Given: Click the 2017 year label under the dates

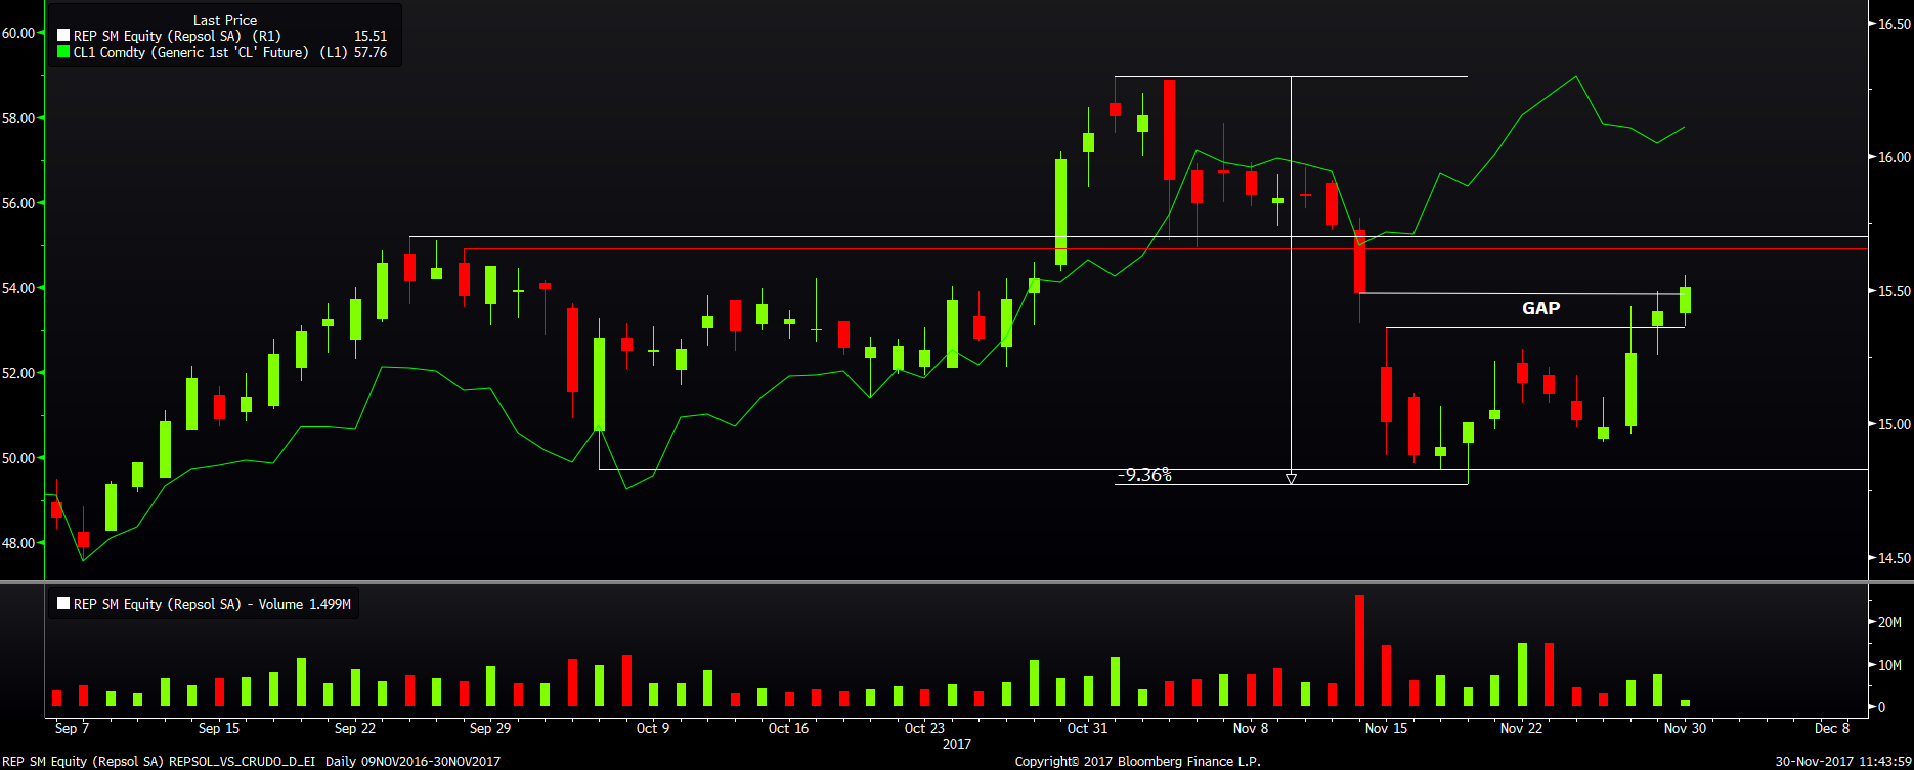Looking at the screenshot, I should [x=957, y=744].
